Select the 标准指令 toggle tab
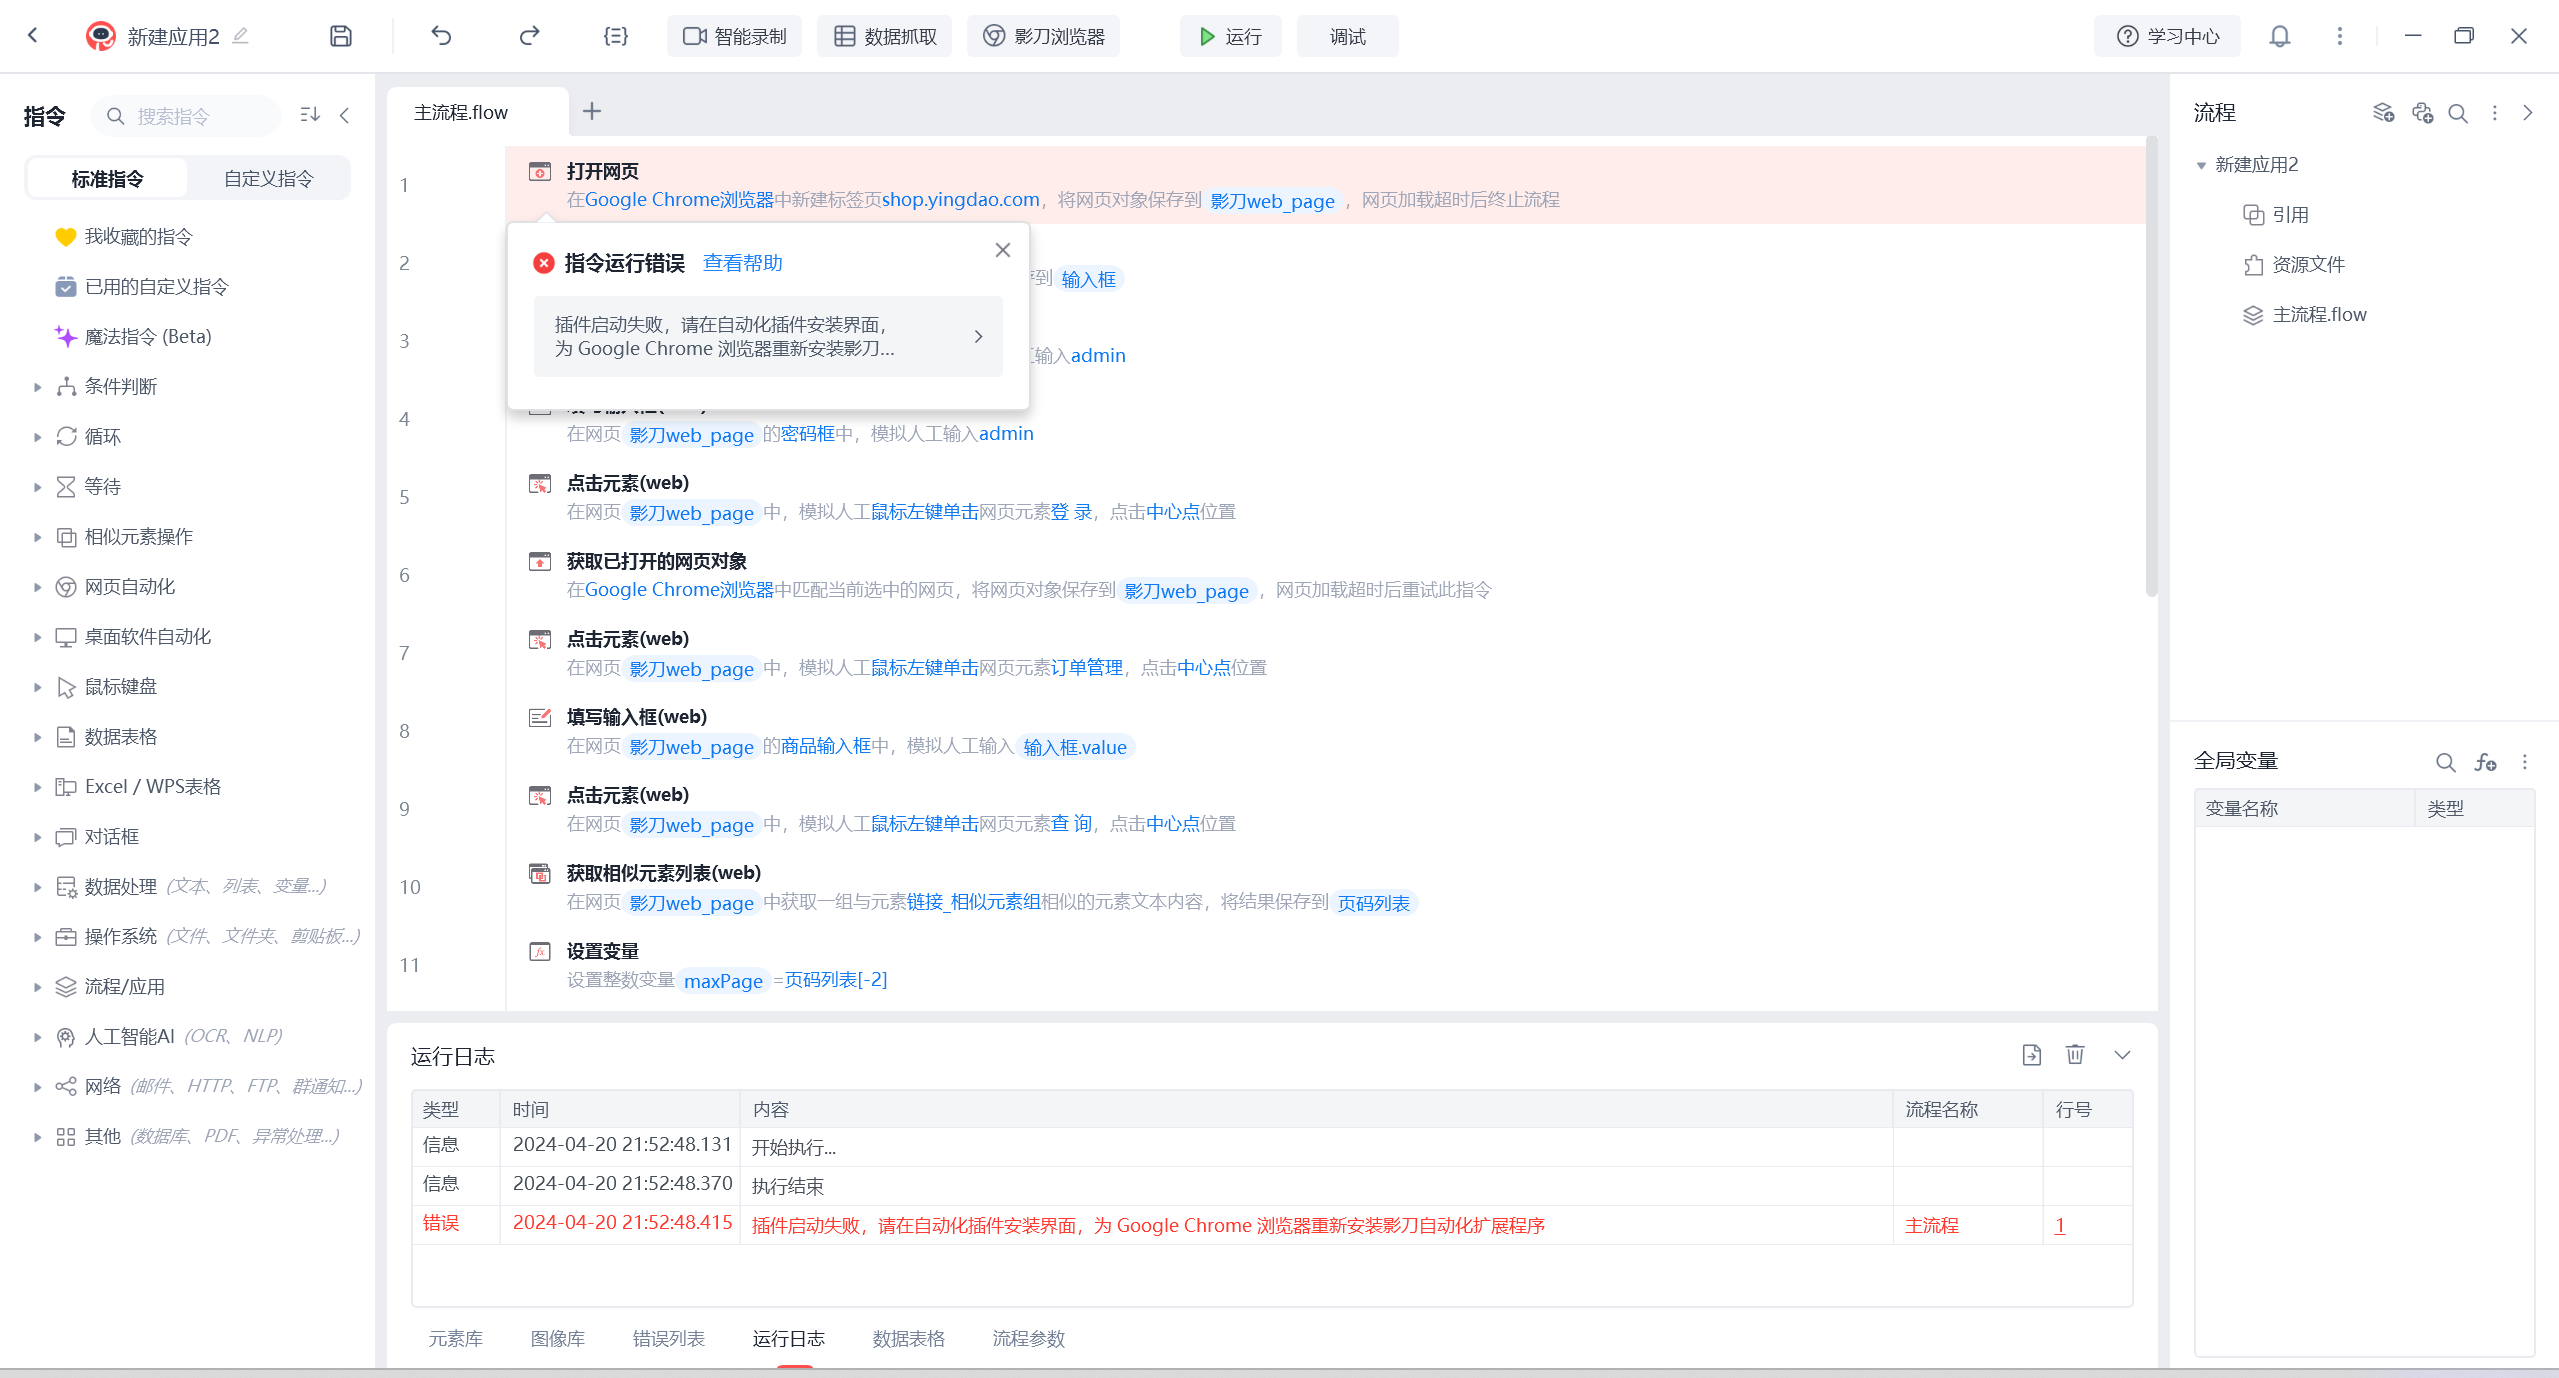Screen dimensions: 2559x1378 click(108, 179)
